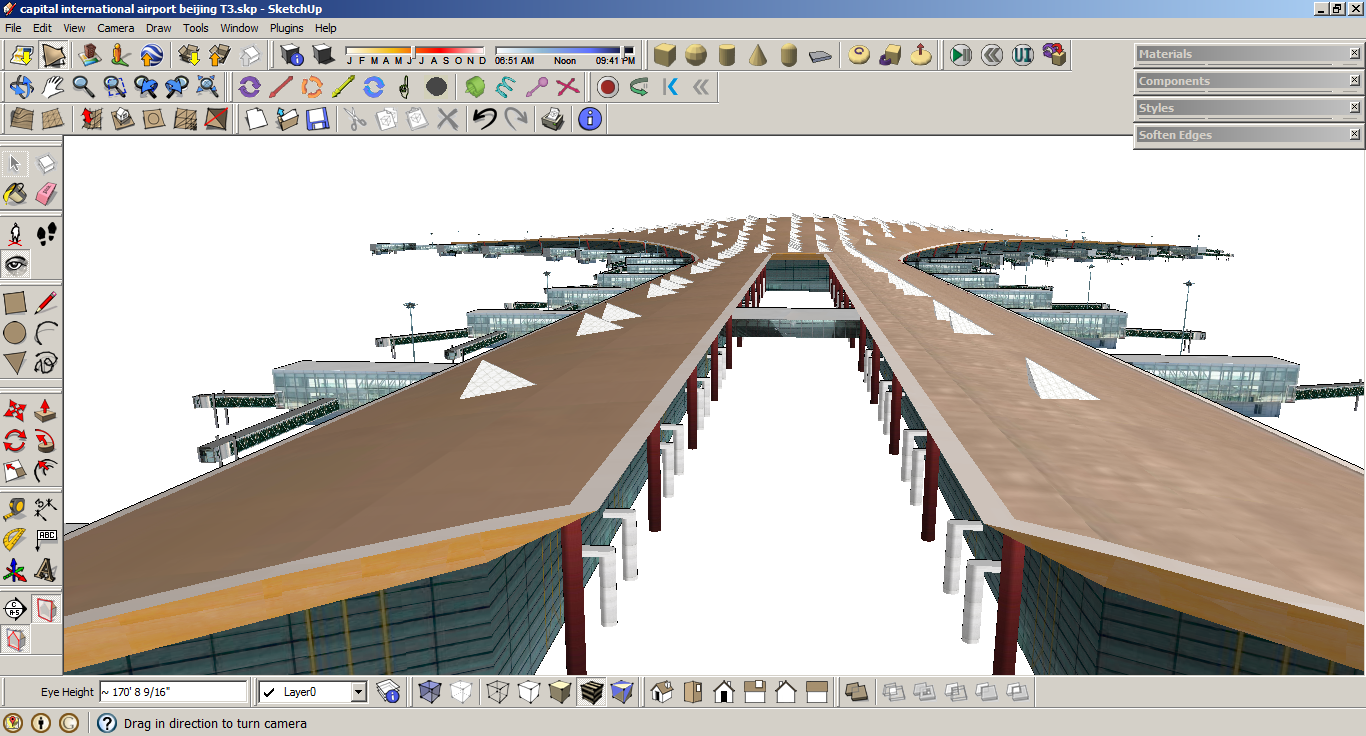1366x736 pixels.
Task: Expand the Components panel
Action: point(1249,81)
